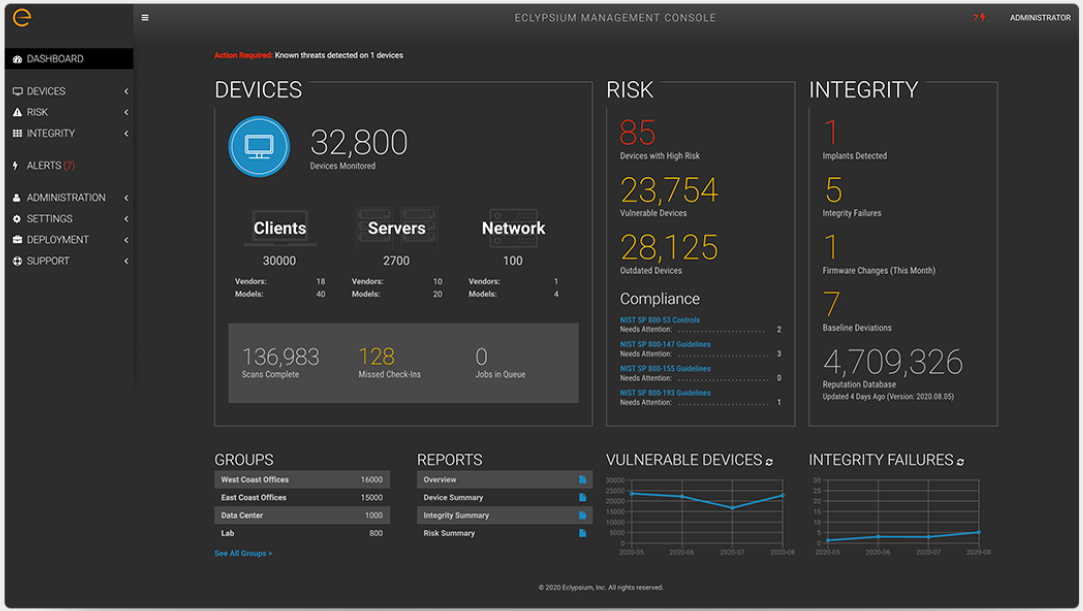Refresh the Integrity Failures chart

[x=961, y=462]
